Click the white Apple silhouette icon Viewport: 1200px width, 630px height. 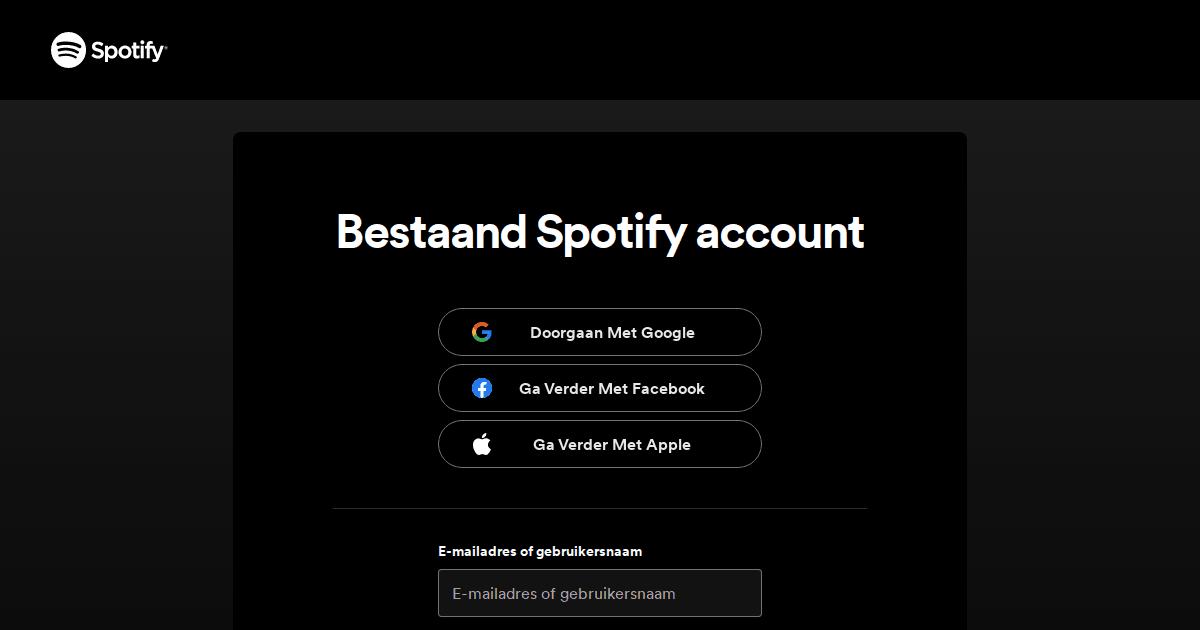tap(482, 444)
